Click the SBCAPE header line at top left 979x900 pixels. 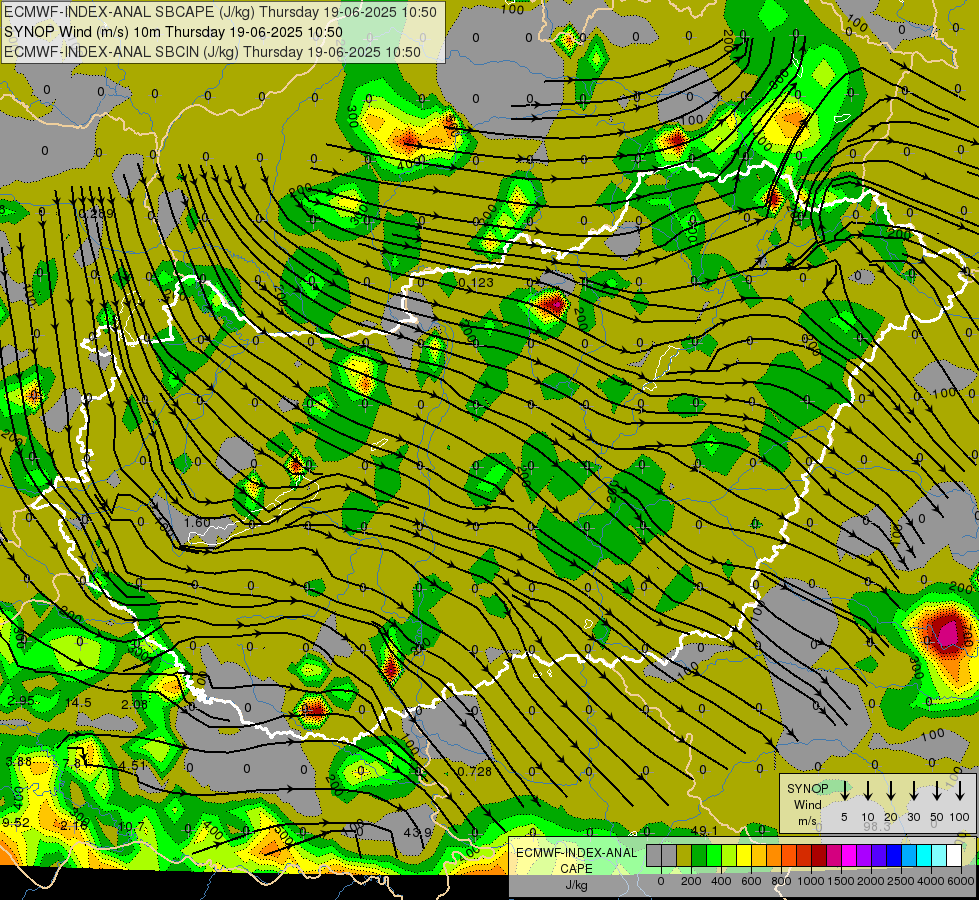click(x=220, y=12)
